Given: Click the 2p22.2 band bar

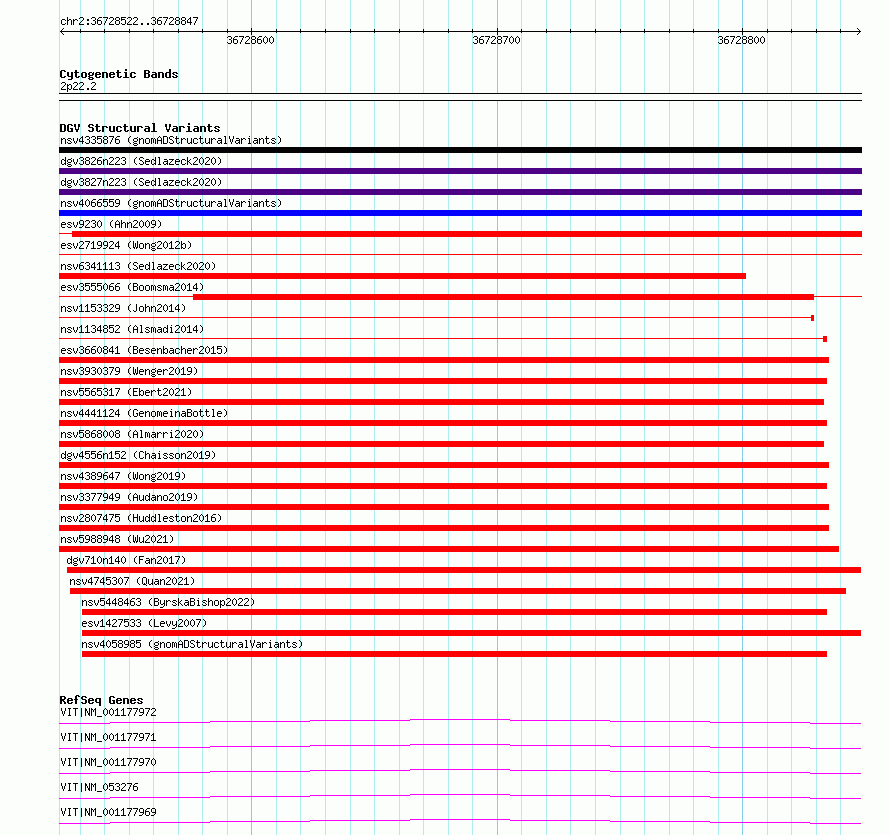Looking at the screenshot, I should [x=460, y=97].
